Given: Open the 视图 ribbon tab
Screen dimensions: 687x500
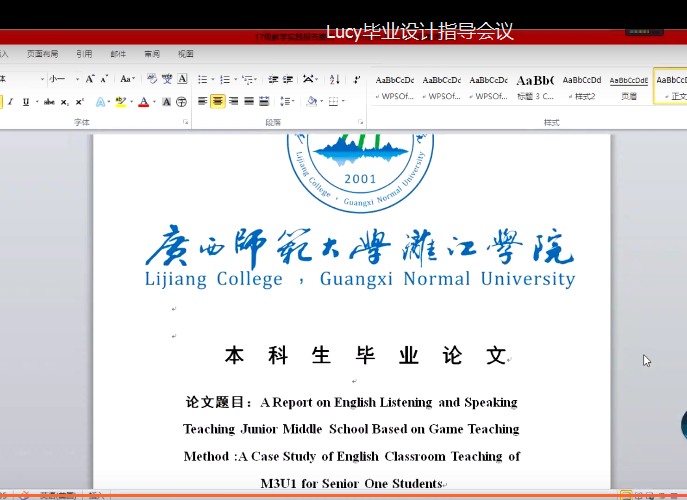Looking at the screenshot, I should (x=186, y=54).
